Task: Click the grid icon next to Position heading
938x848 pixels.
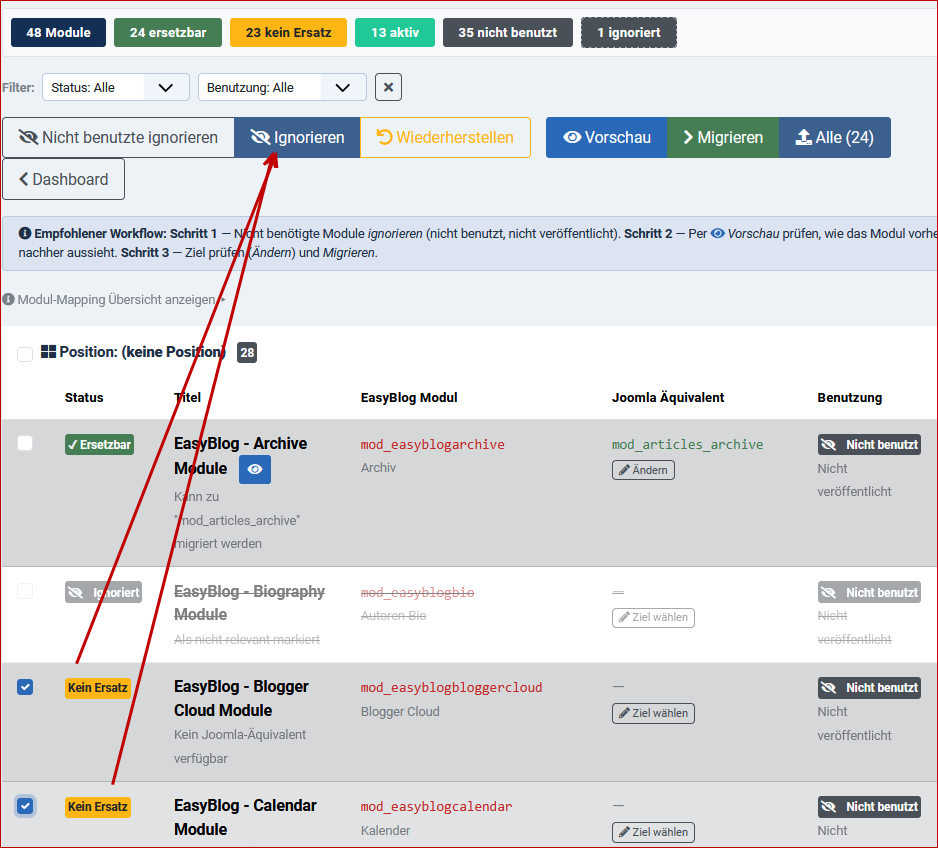Action: pyautogui.click(x=47, y=351)
